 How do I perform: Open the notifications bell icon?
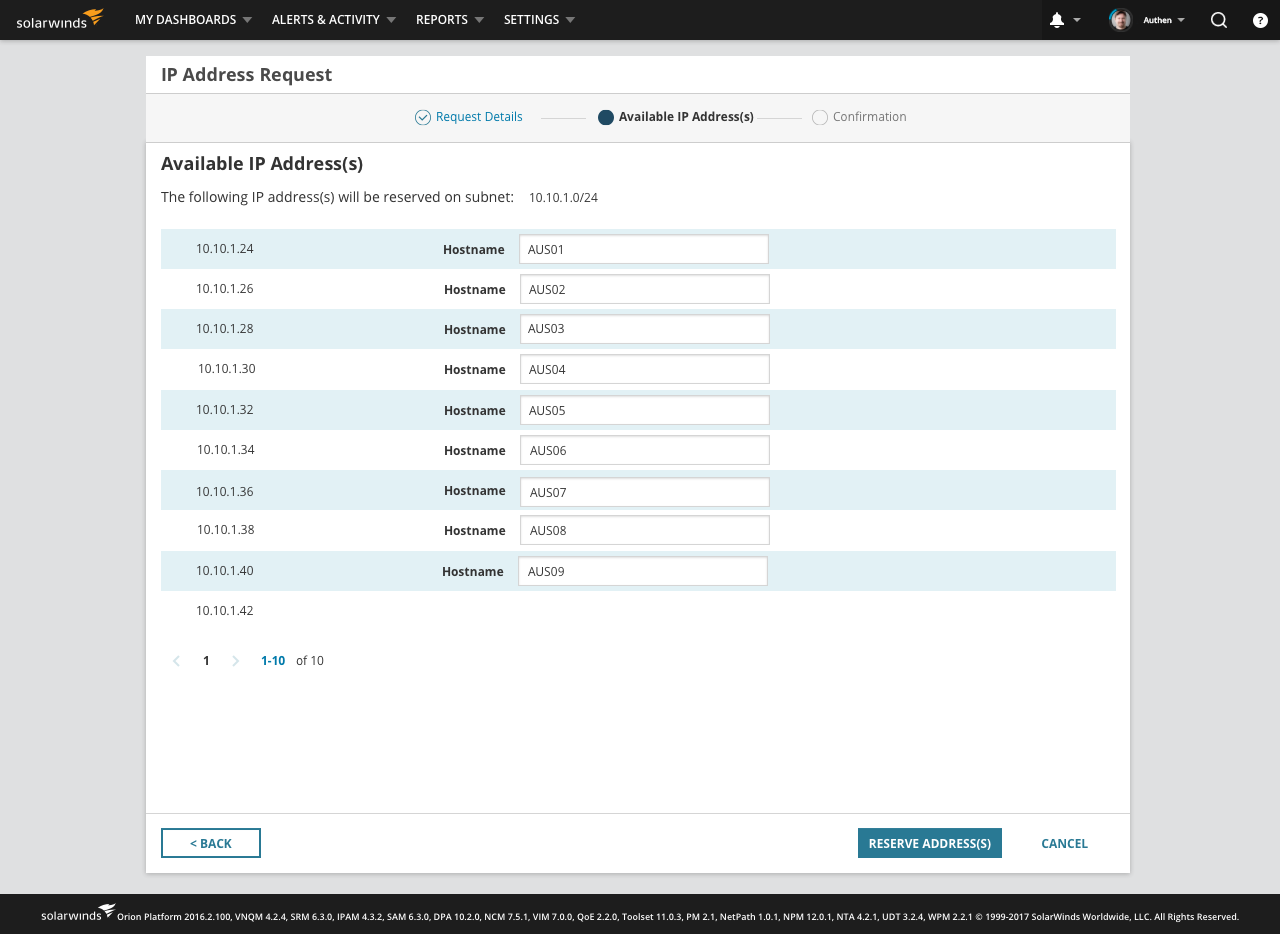pos(1057,20)
